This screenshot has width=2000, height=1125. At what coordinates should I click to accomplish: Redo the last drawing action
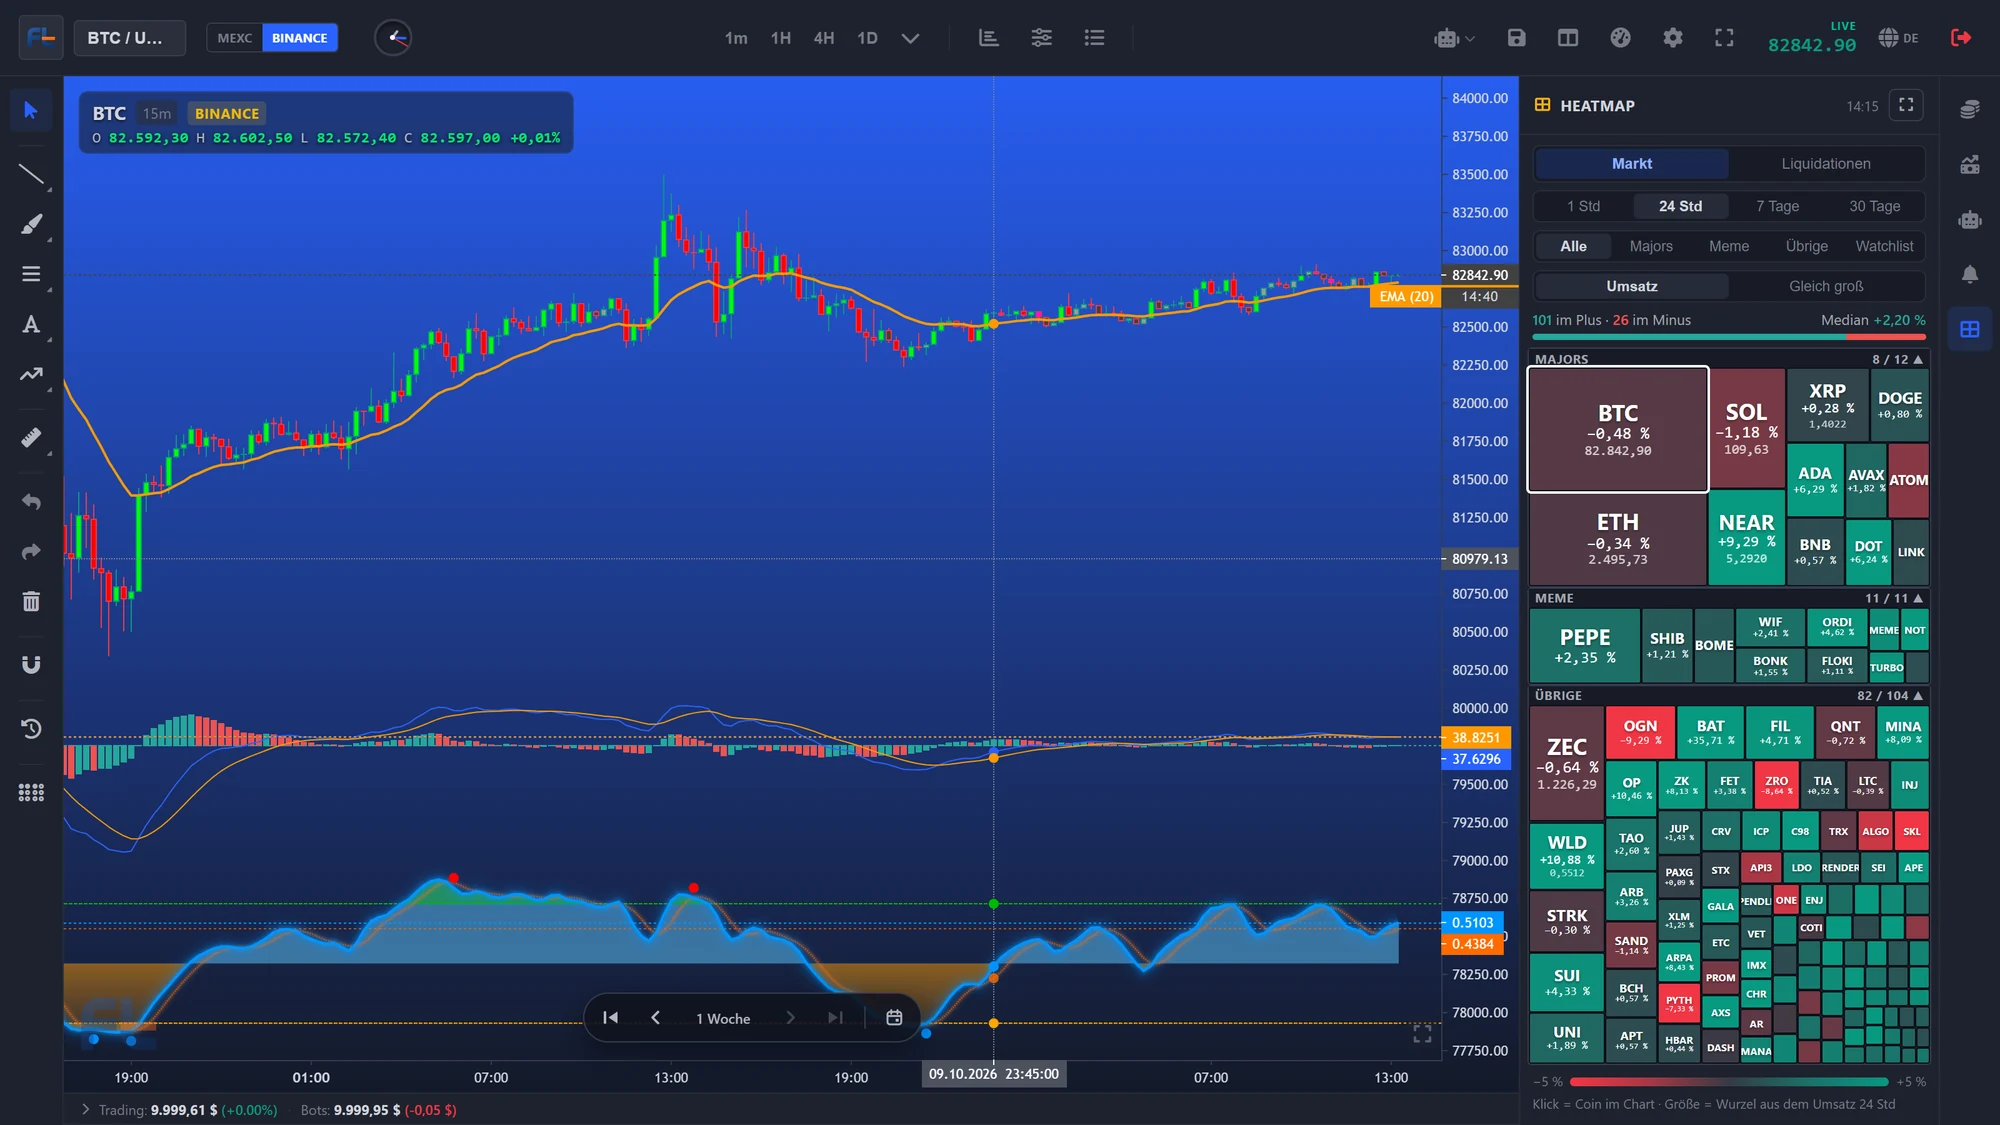[x=31, y=551]
